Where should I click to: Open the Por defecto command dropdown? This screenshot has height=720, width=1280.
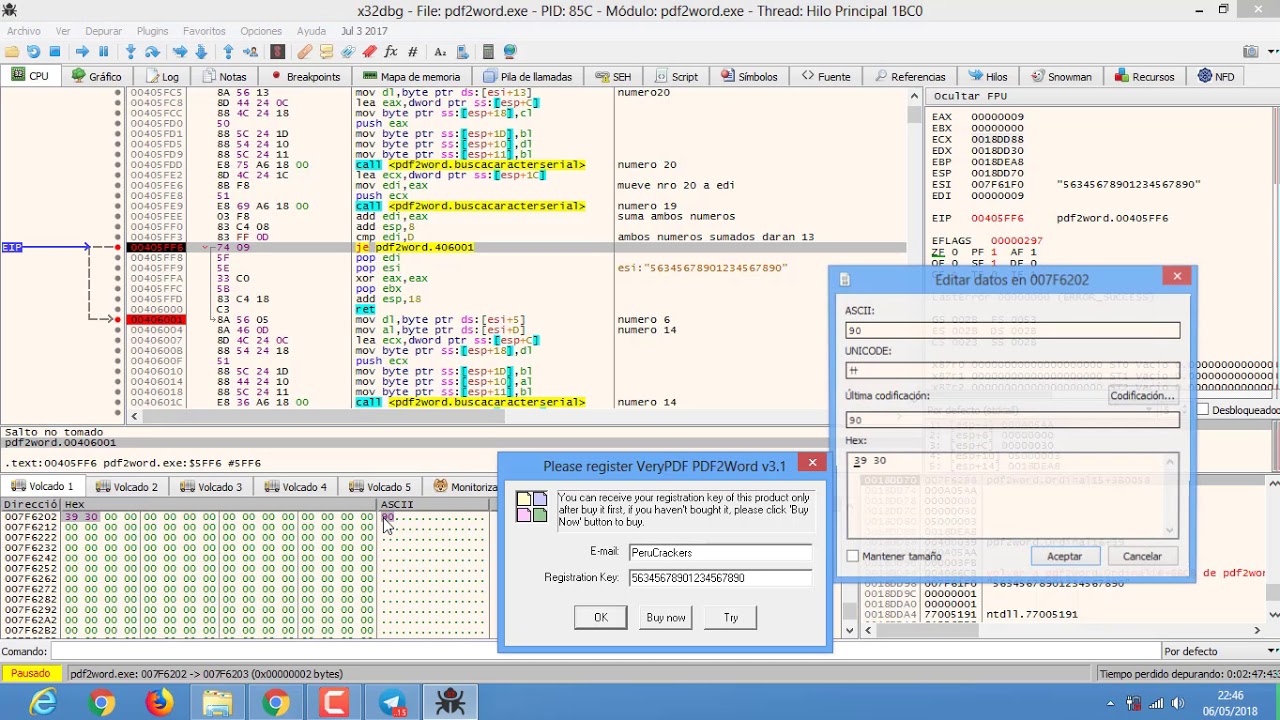click(1220, 651)
